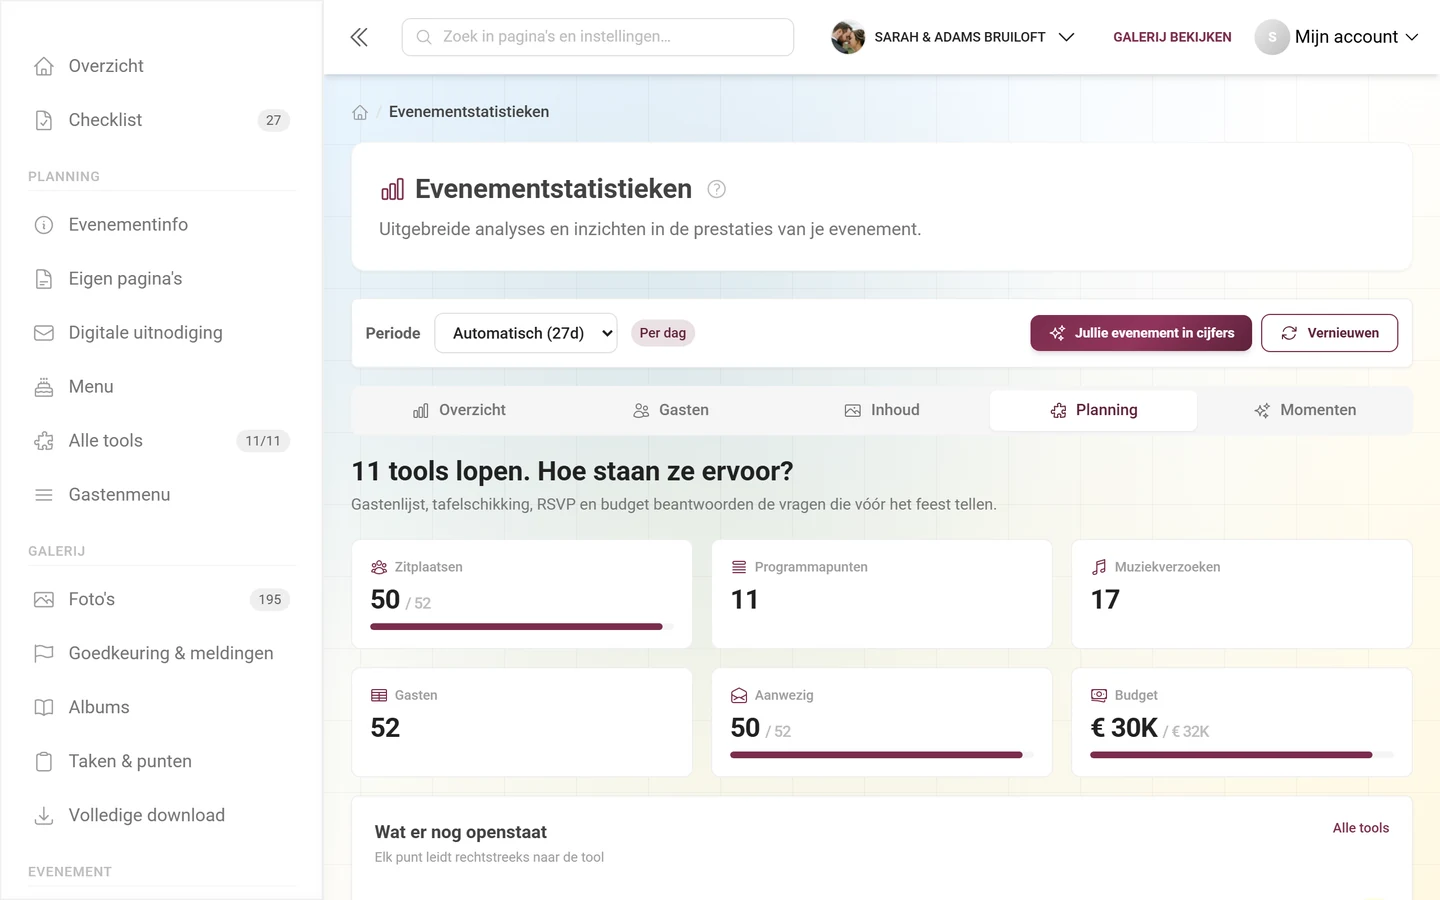Click event avatar photo in header

coord(848,37)
